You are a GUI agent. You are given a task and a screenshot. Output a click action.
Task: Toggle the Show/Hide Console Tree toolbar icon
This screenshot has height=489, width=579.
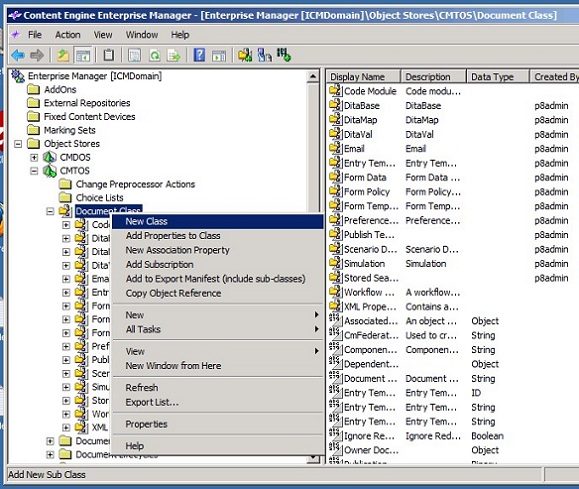[x=82, y=56]
